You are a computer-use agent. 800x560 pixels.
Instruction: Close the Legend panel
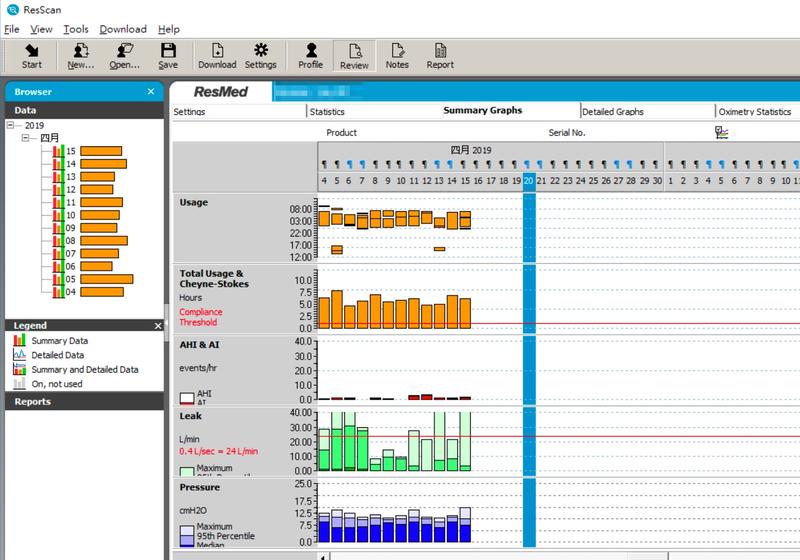(157, 326)
